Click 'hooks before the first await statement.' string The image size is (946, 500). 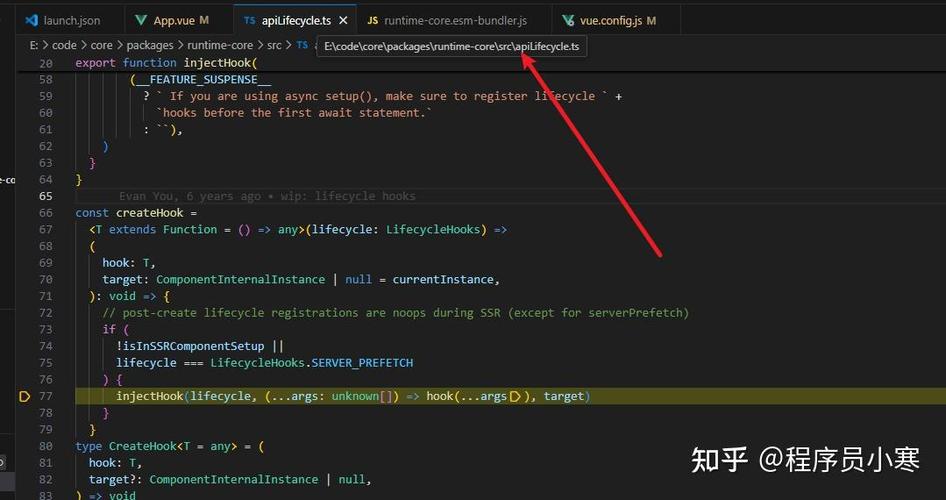pyautogui.click(x=296, y=113)
